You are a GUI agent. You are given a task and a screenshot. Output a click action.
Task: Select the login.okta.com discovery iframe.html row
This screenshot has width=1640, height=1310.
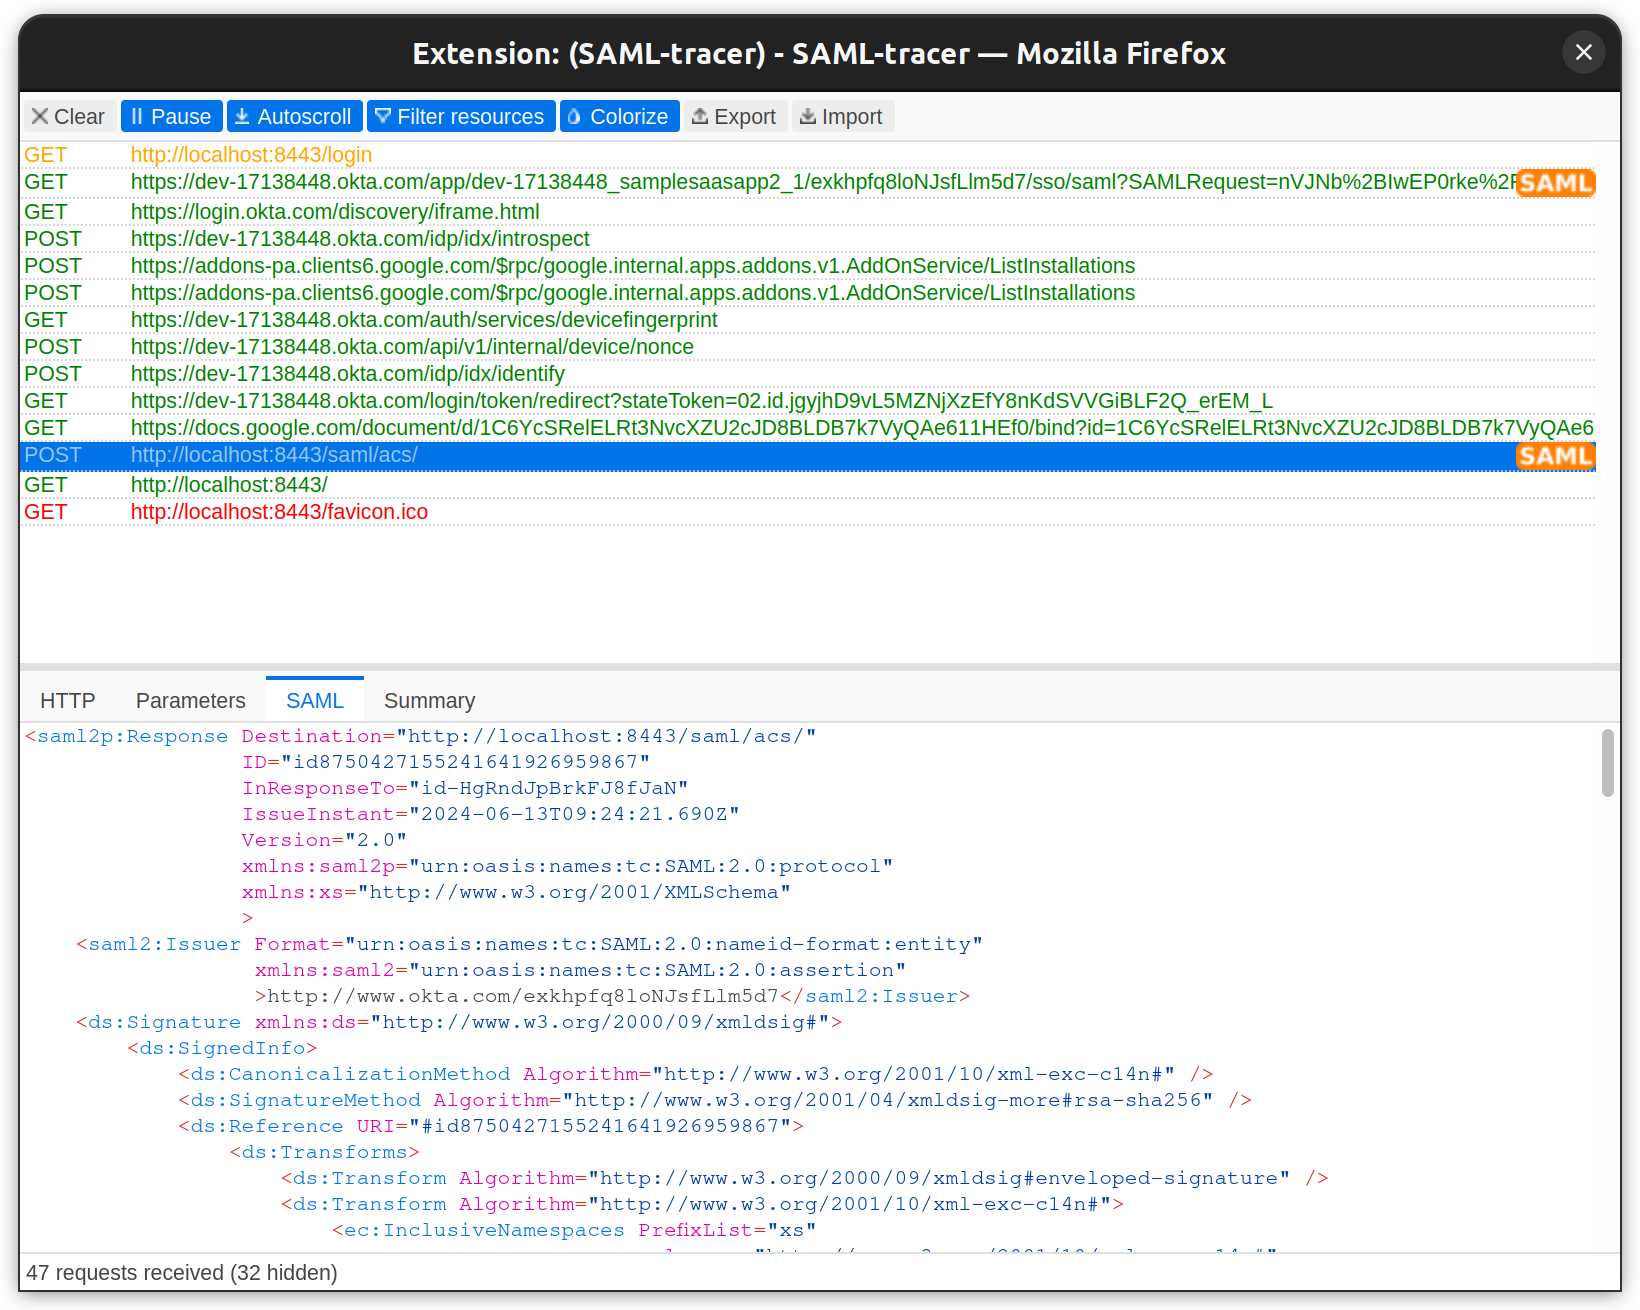click(x=808, y=212)
